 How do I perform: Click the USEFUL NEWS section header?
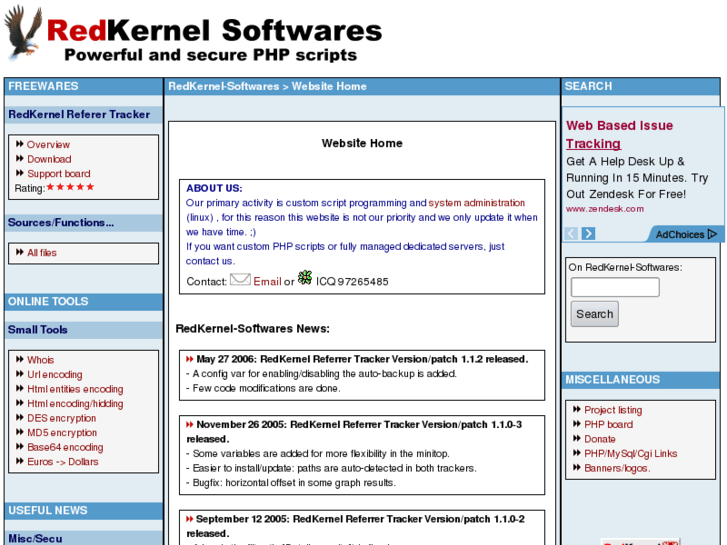pos(47,510)
